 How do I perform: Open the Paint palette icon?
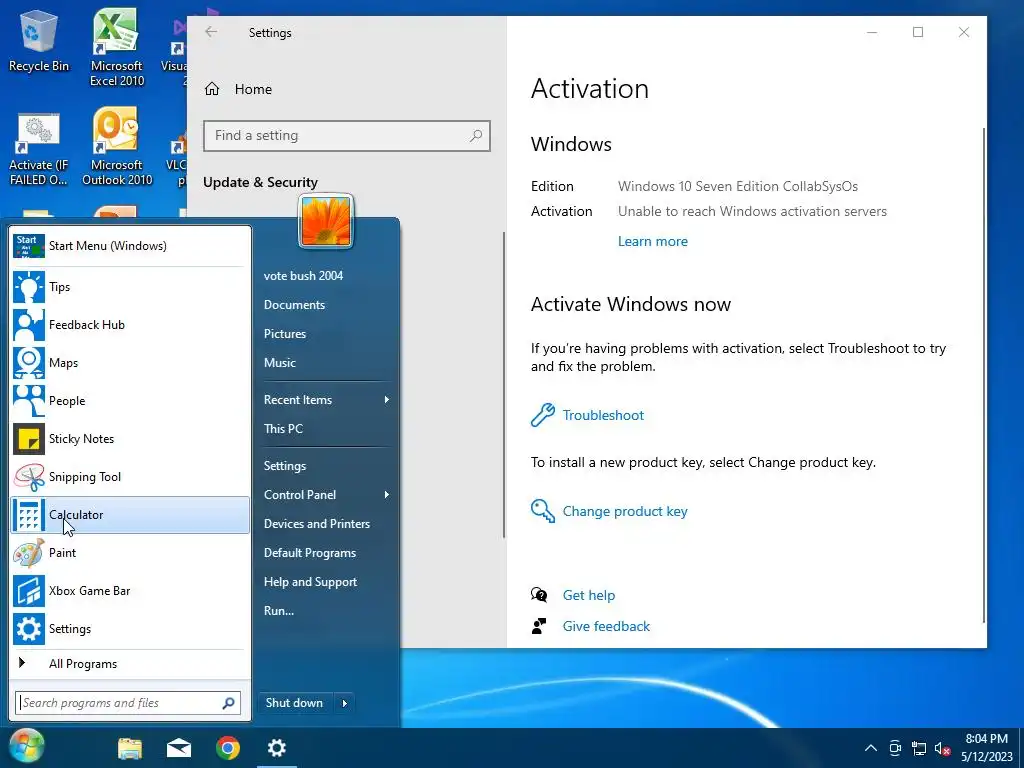point(29,552)
